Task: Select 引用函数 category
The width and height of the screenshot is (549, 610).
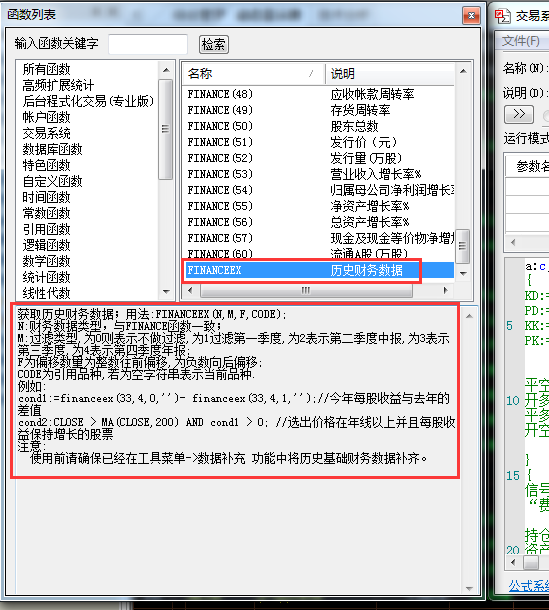Action: pos(46,229)
